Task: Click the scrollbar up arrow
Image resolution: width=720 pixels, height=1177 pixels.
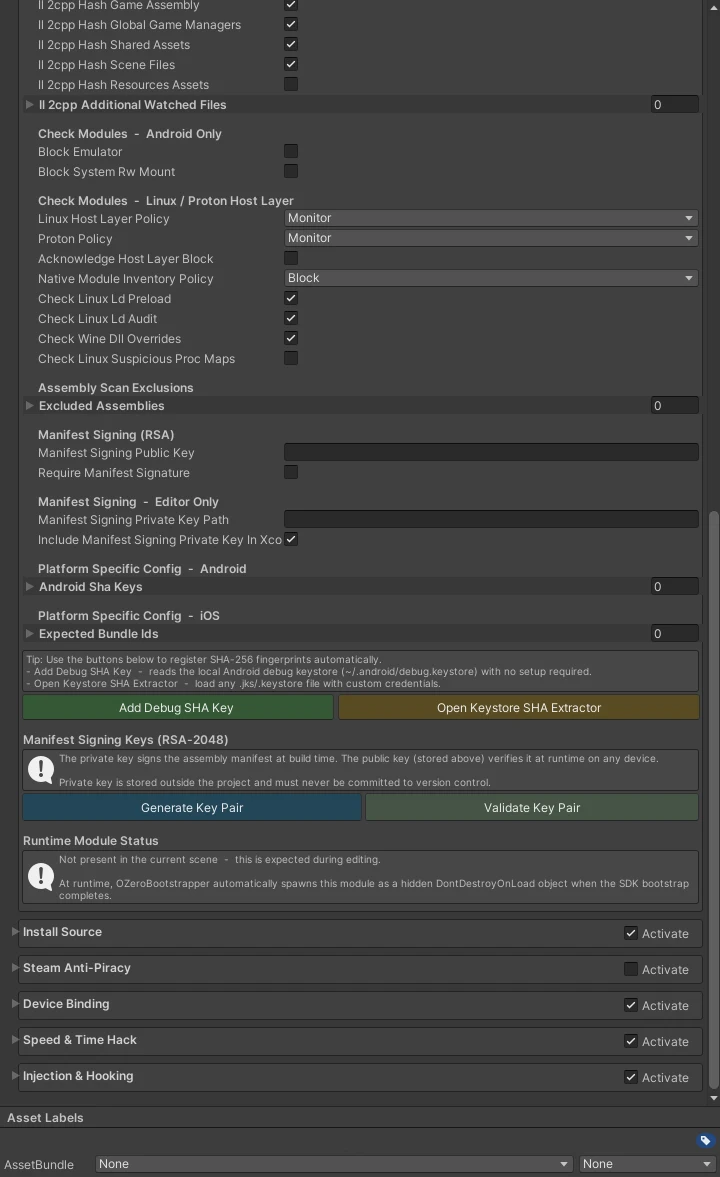Action: point(714,8)
